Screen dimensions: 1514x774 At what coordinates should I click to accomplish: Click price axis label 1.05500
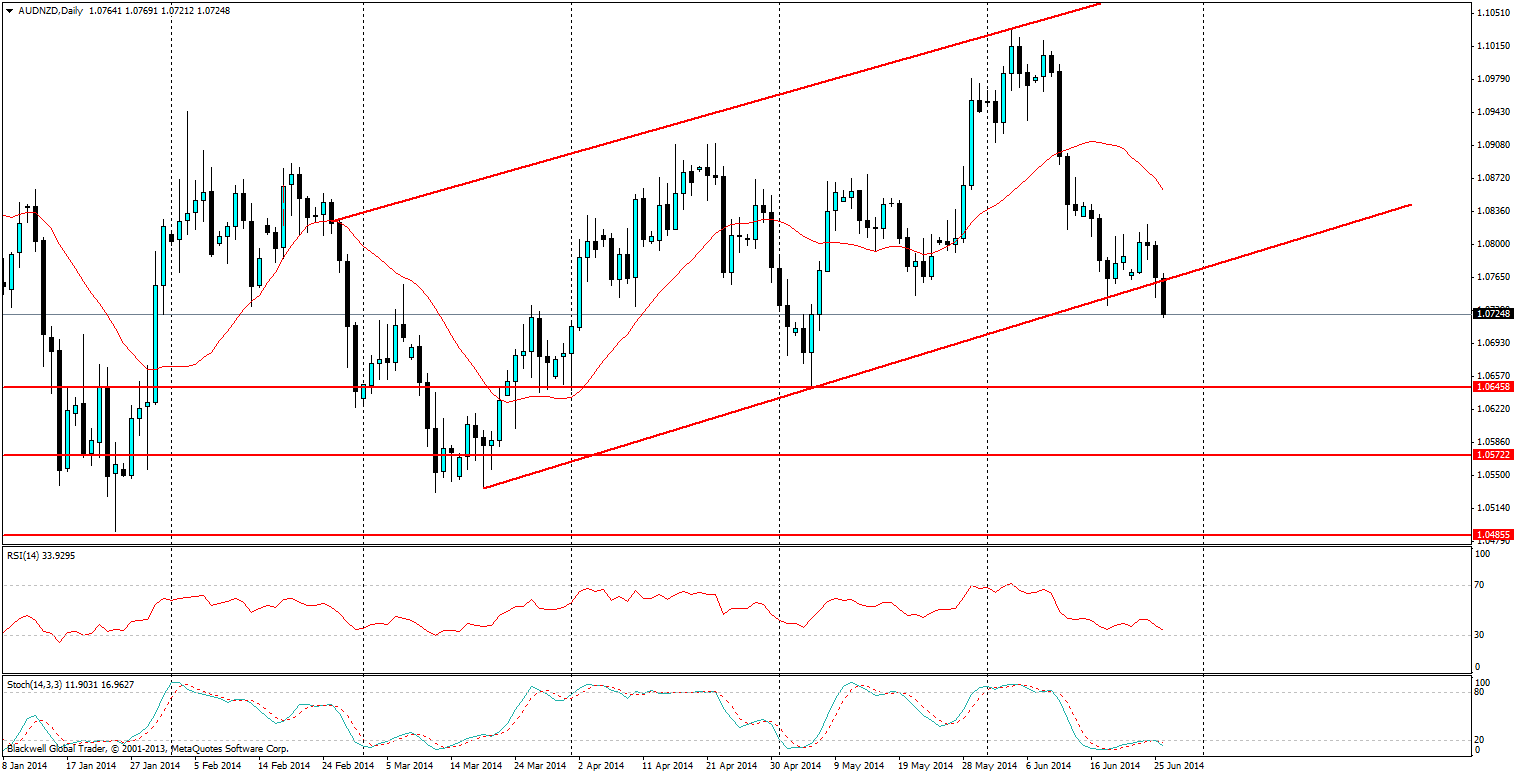click(x=1493, y=475)
